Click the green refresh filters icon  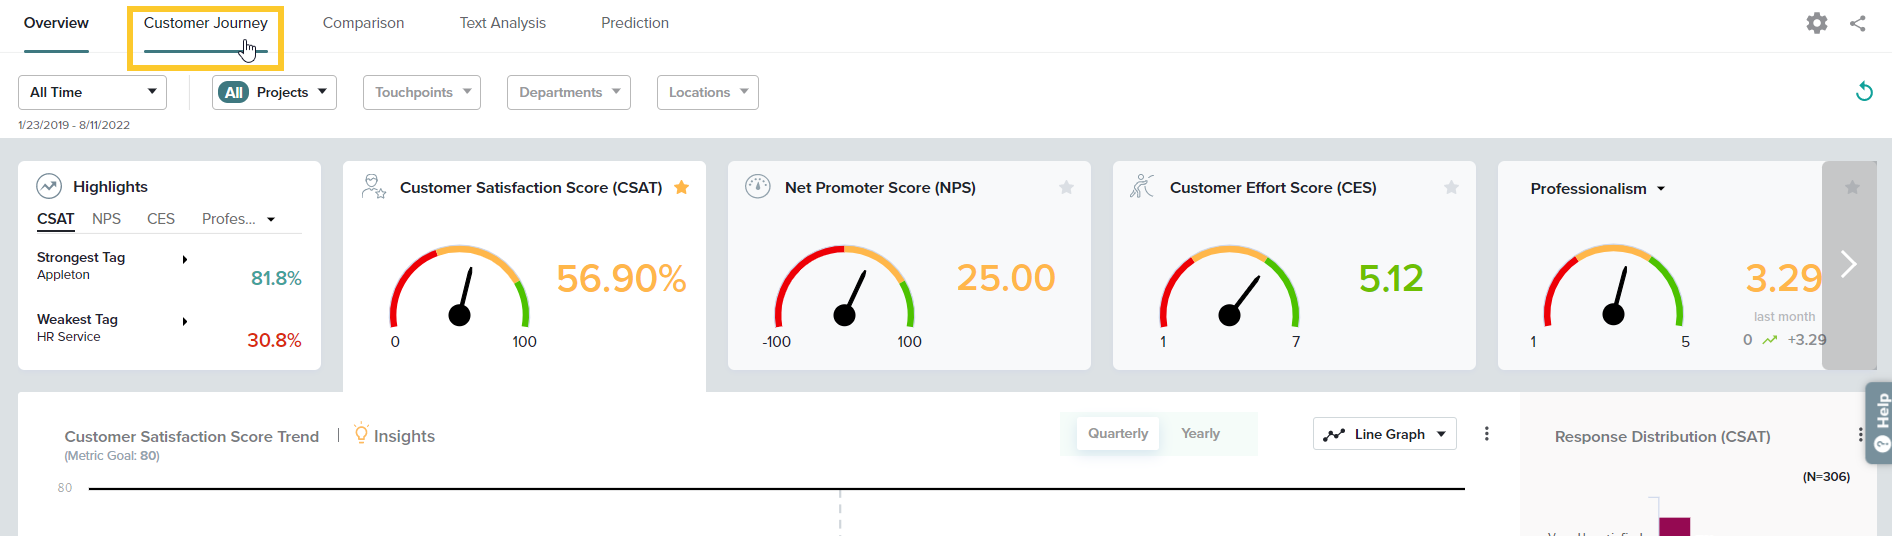click(1864, 92)
